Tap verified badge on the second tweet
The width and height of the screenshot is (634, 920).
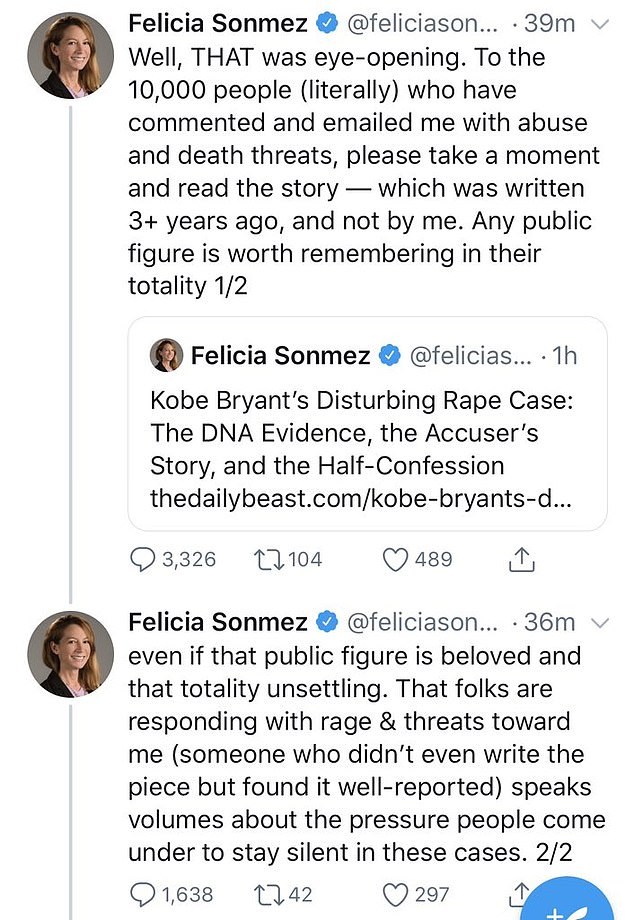327,622
